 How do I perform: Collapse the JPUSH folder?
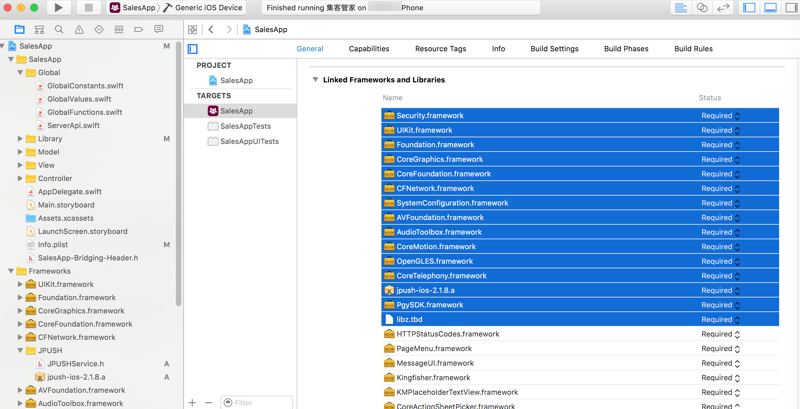point(20,350)
